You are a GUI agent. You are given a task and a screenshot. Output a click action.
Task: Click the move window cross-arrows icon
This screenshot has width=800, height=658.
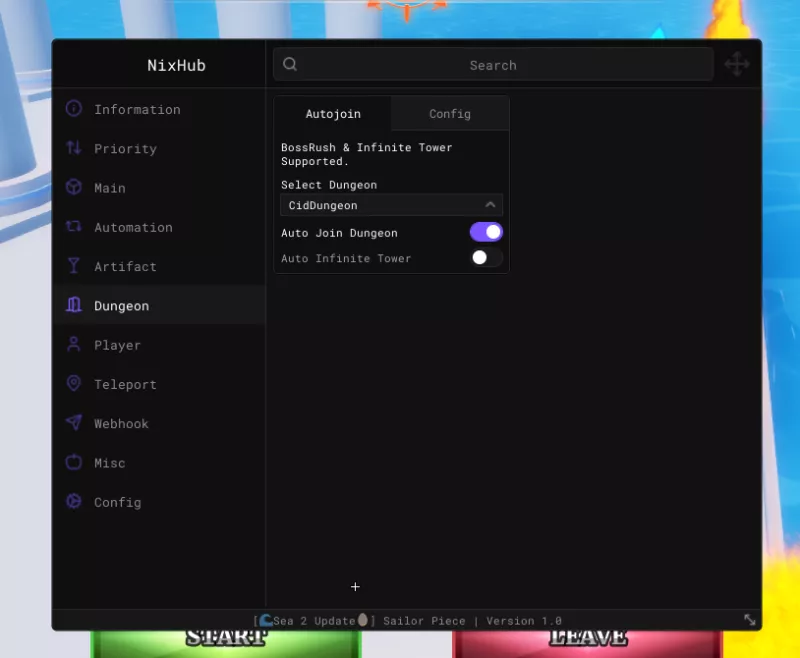tap(737, 64)
